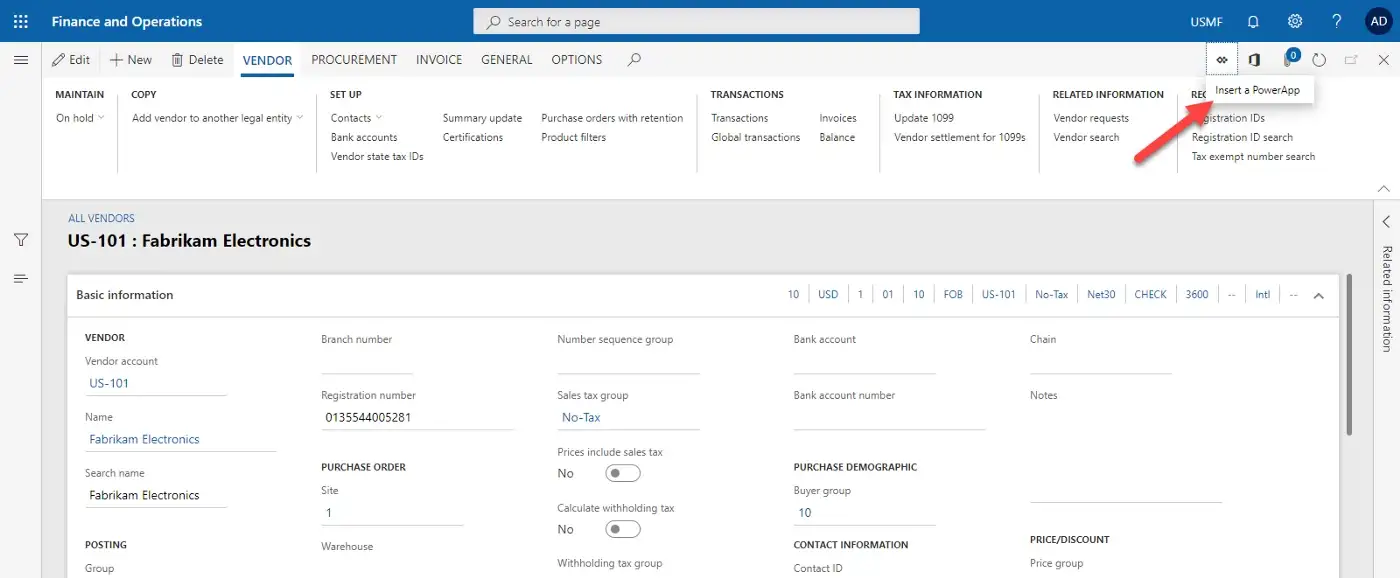Click the USD summary field
This screenshot has height=578, width=1400.
[828, 295]
